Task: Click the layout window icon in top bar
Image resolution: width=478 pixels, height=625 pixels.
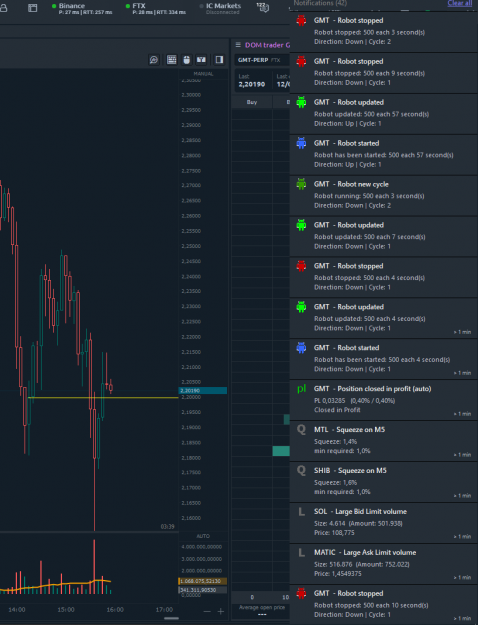Action: pos(33,8)
